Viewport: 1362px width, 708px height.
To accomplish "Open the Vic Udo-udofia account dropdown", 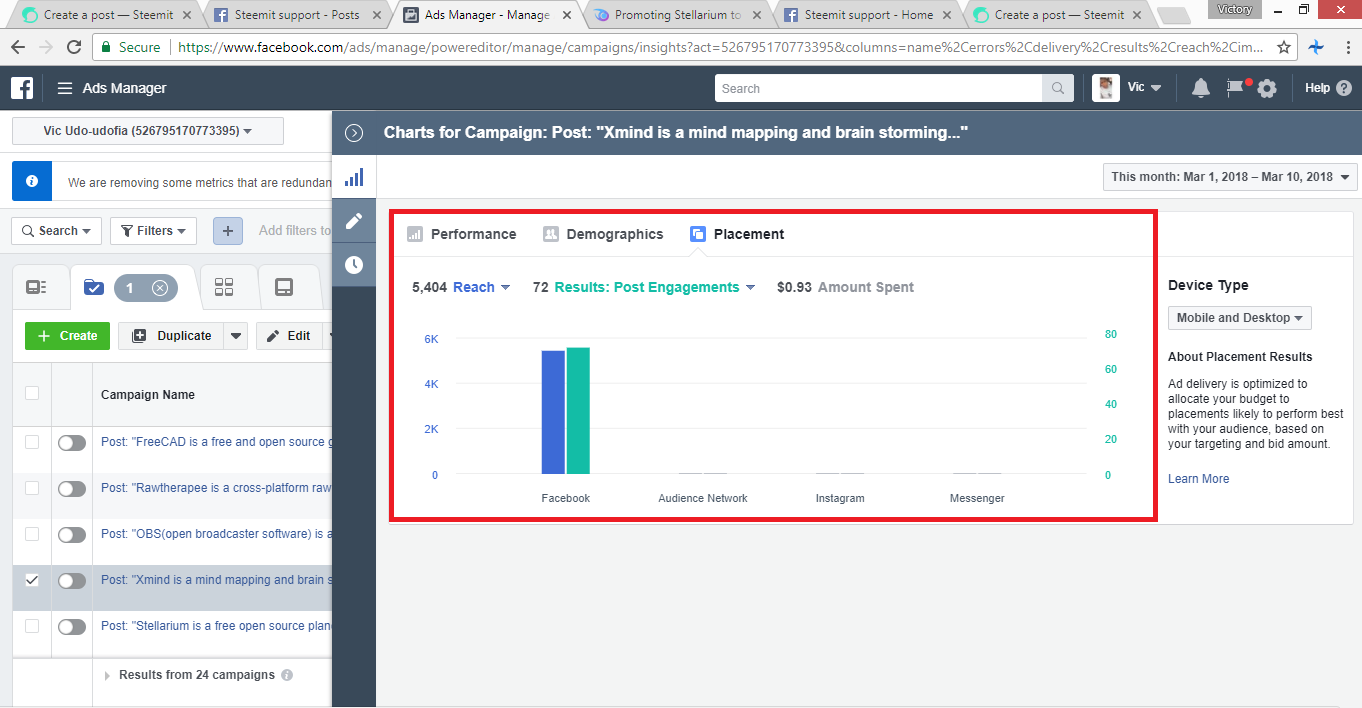I will [148, 131].
